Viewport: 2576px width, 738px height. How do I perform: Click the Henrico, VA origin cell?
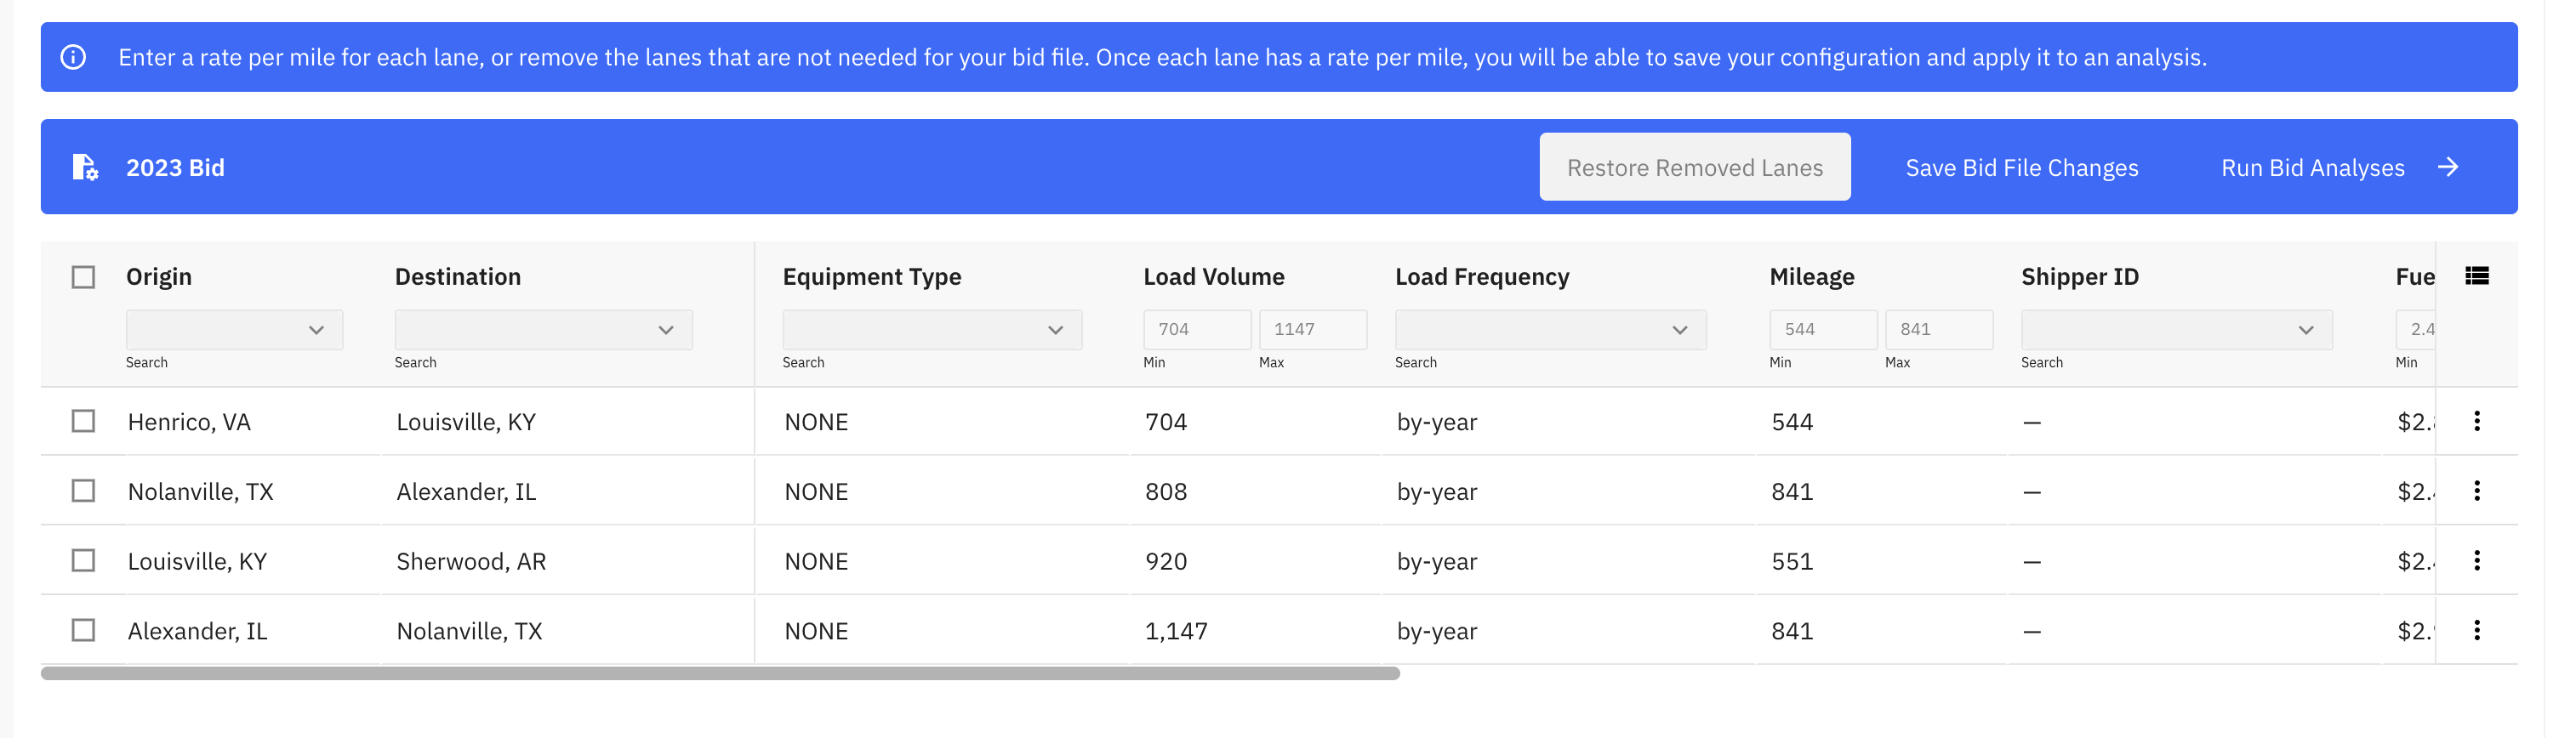pos(189,422)
